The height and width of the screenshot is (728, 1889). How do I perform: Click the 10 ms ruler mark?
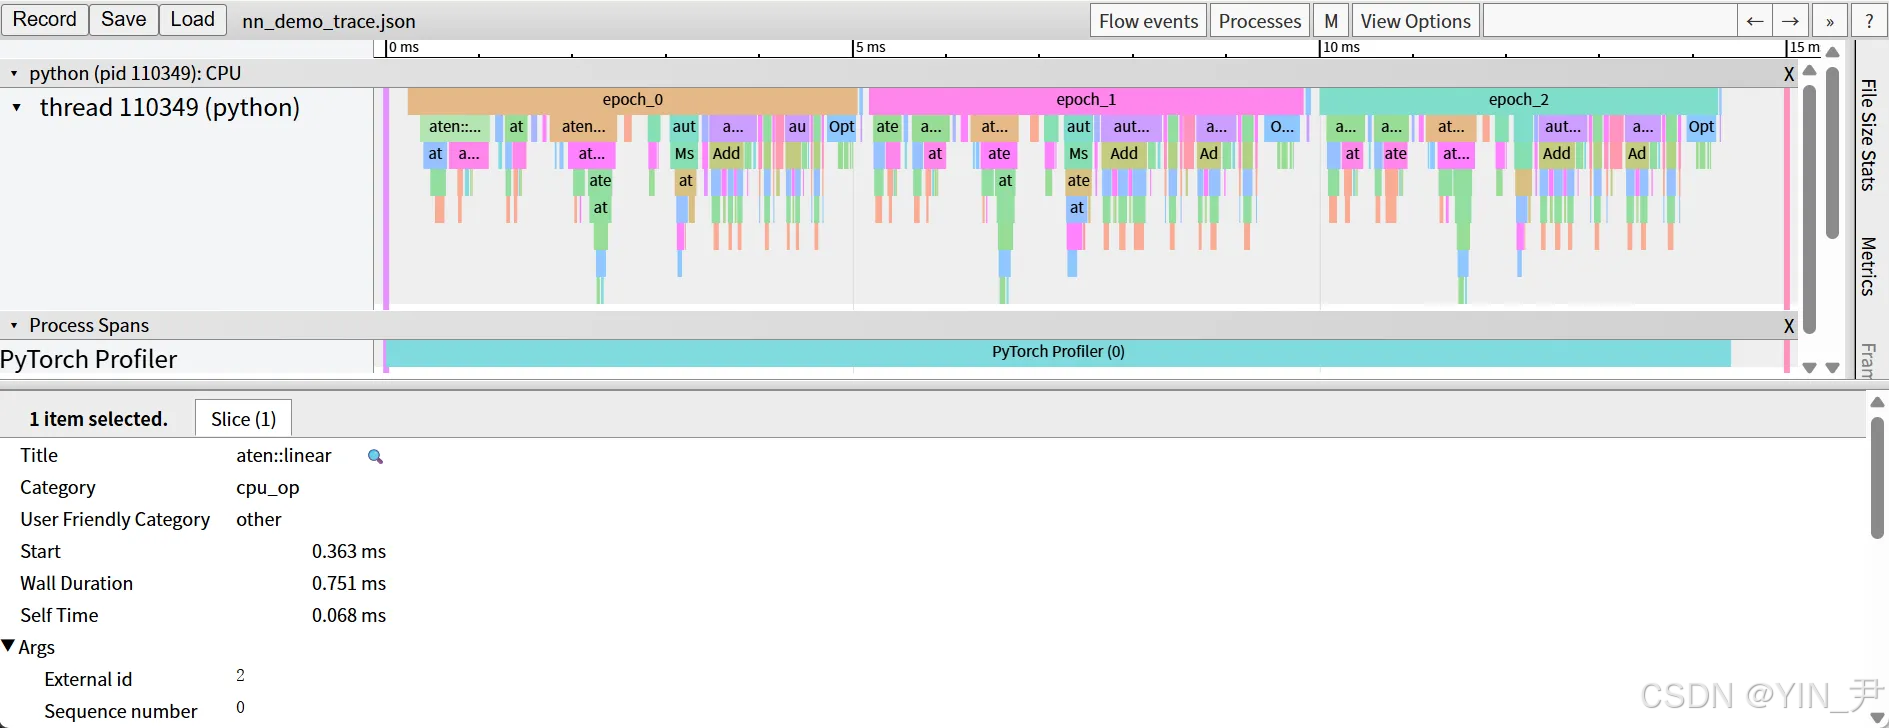1341,48
